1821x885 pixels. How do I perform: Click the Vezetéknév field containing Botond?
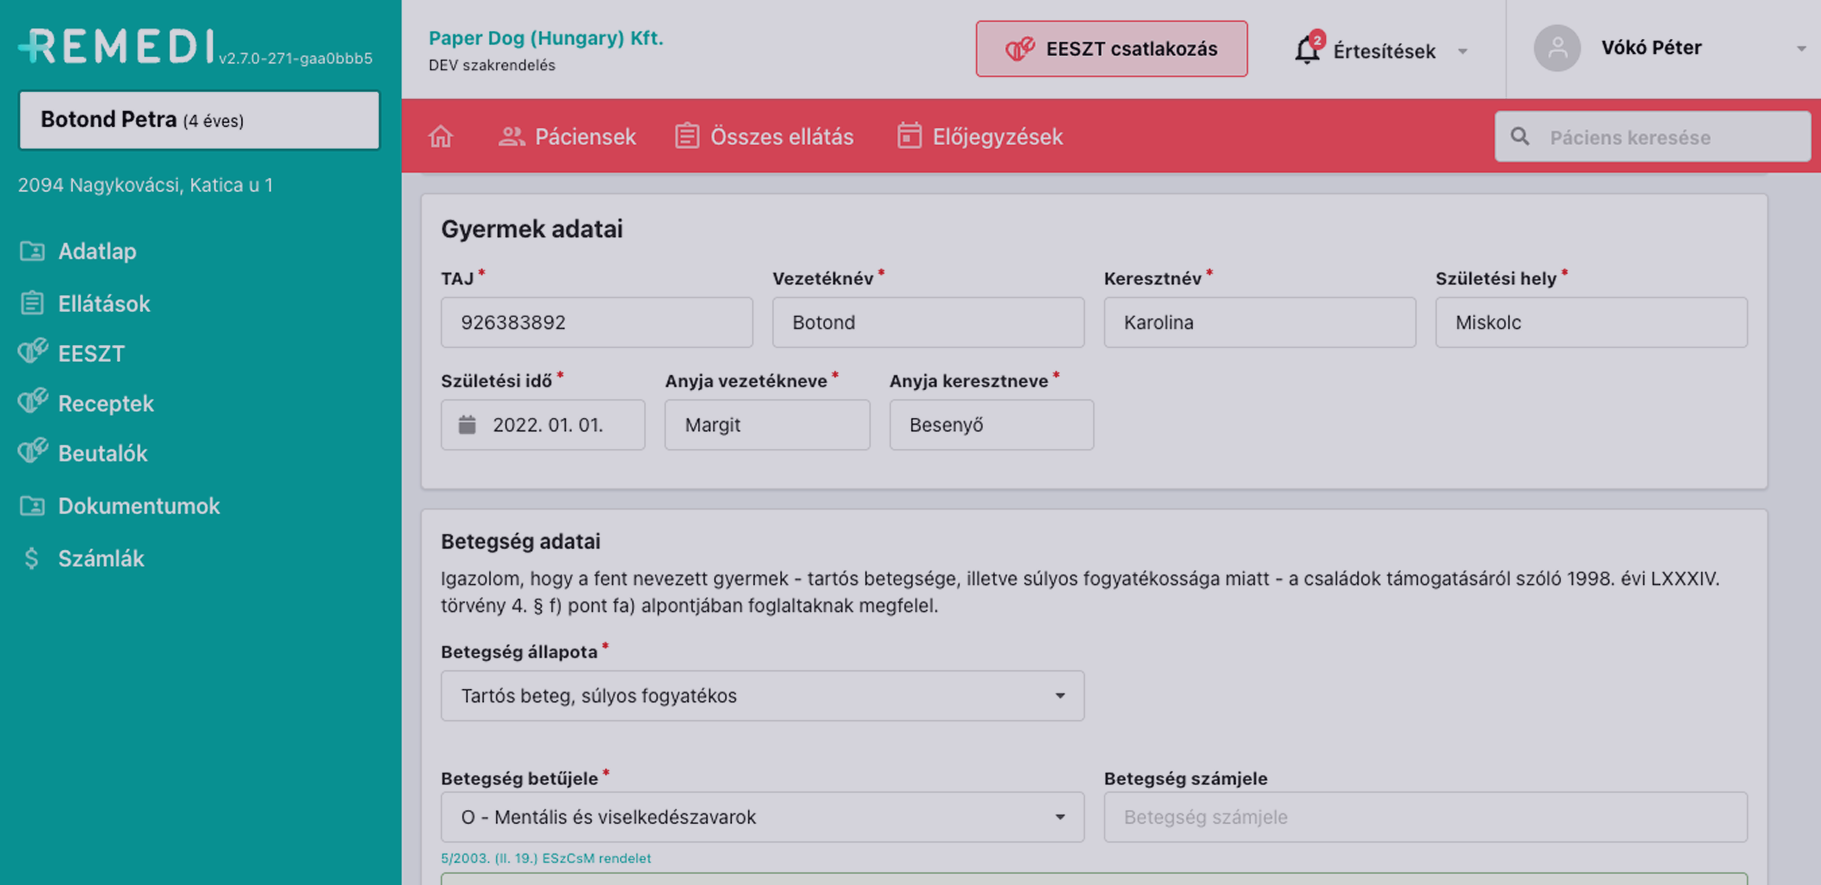[x=928, y=322]
